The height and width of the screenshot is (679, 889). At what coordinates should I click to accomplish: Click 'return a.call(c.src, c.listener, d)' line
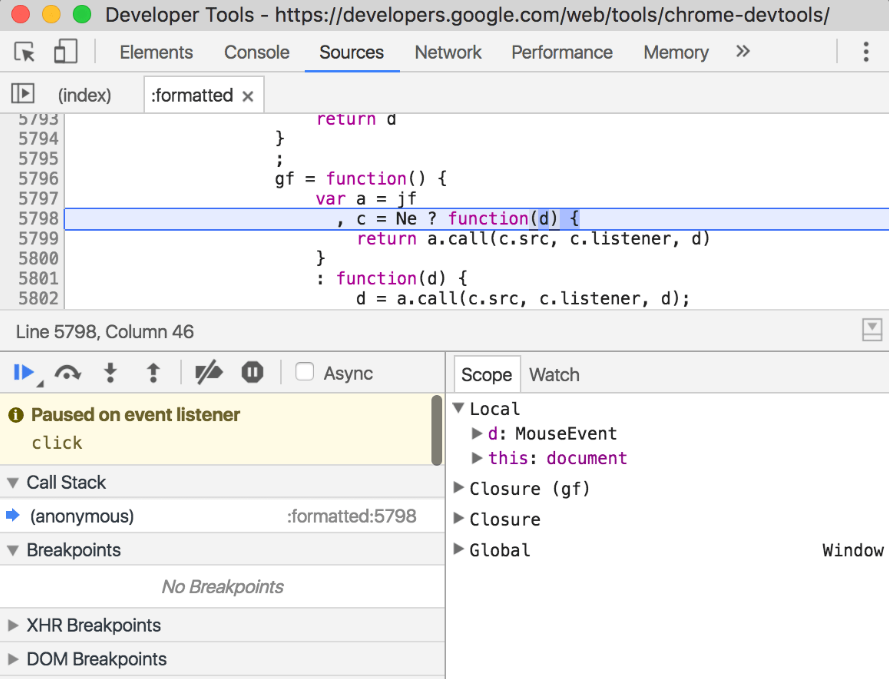pos(533,239)
